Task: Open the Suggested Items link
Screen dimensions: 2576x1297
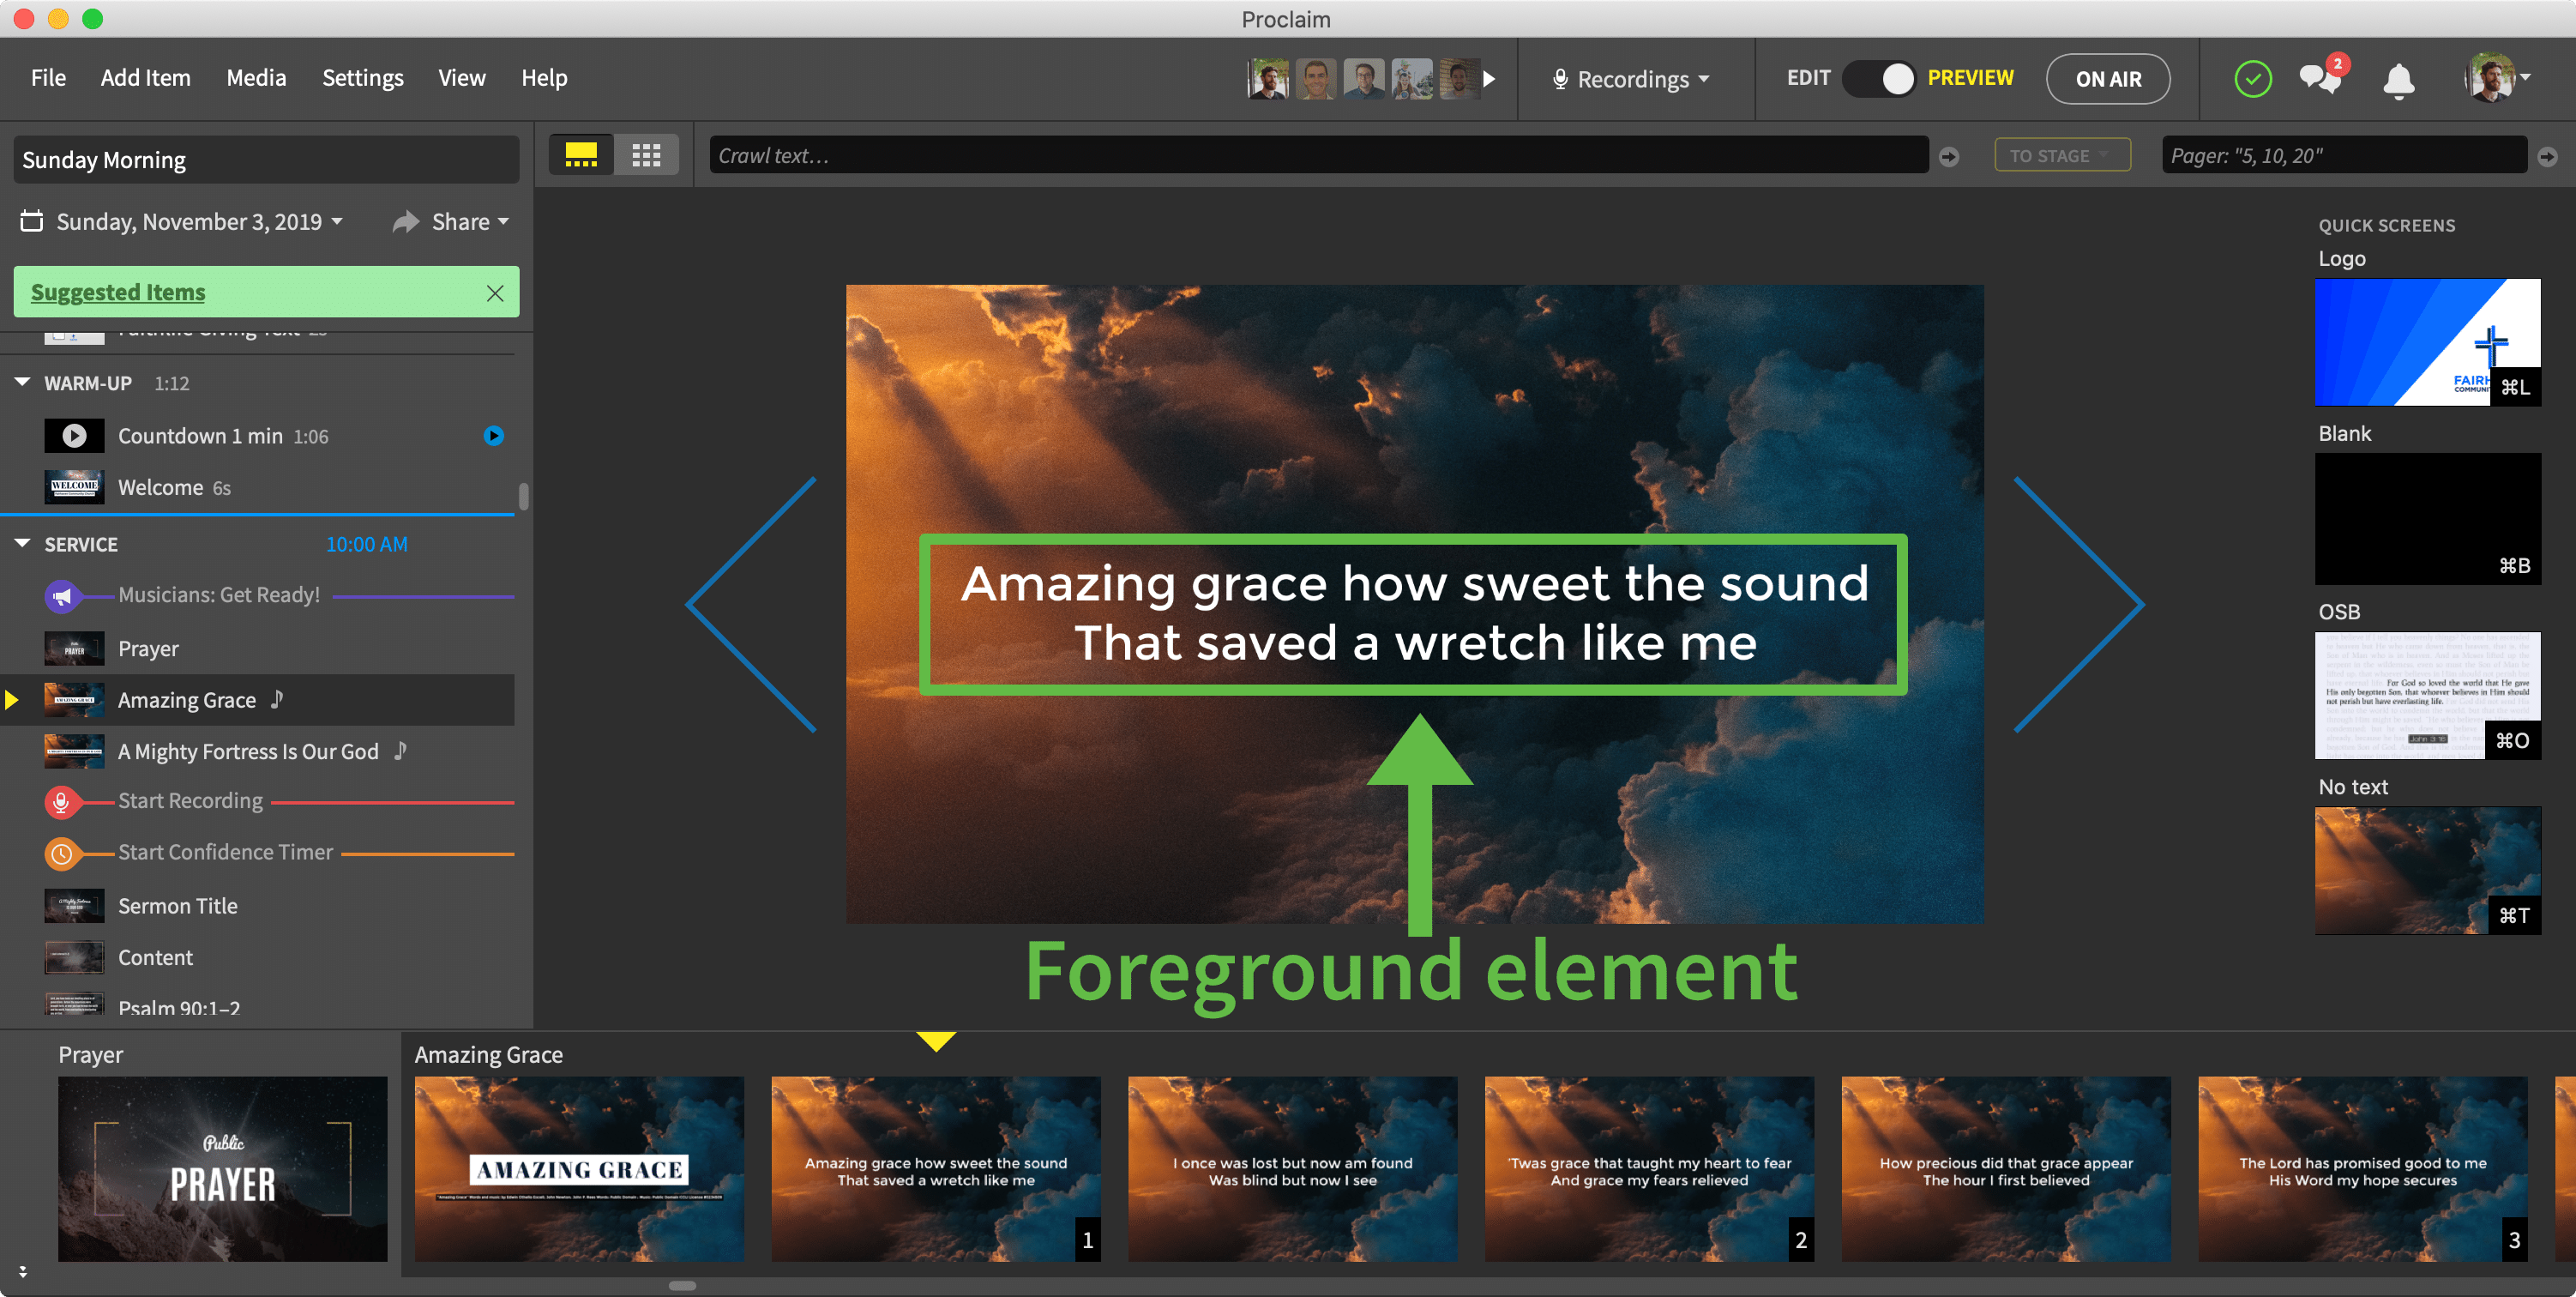Action: tap(118, 292)
